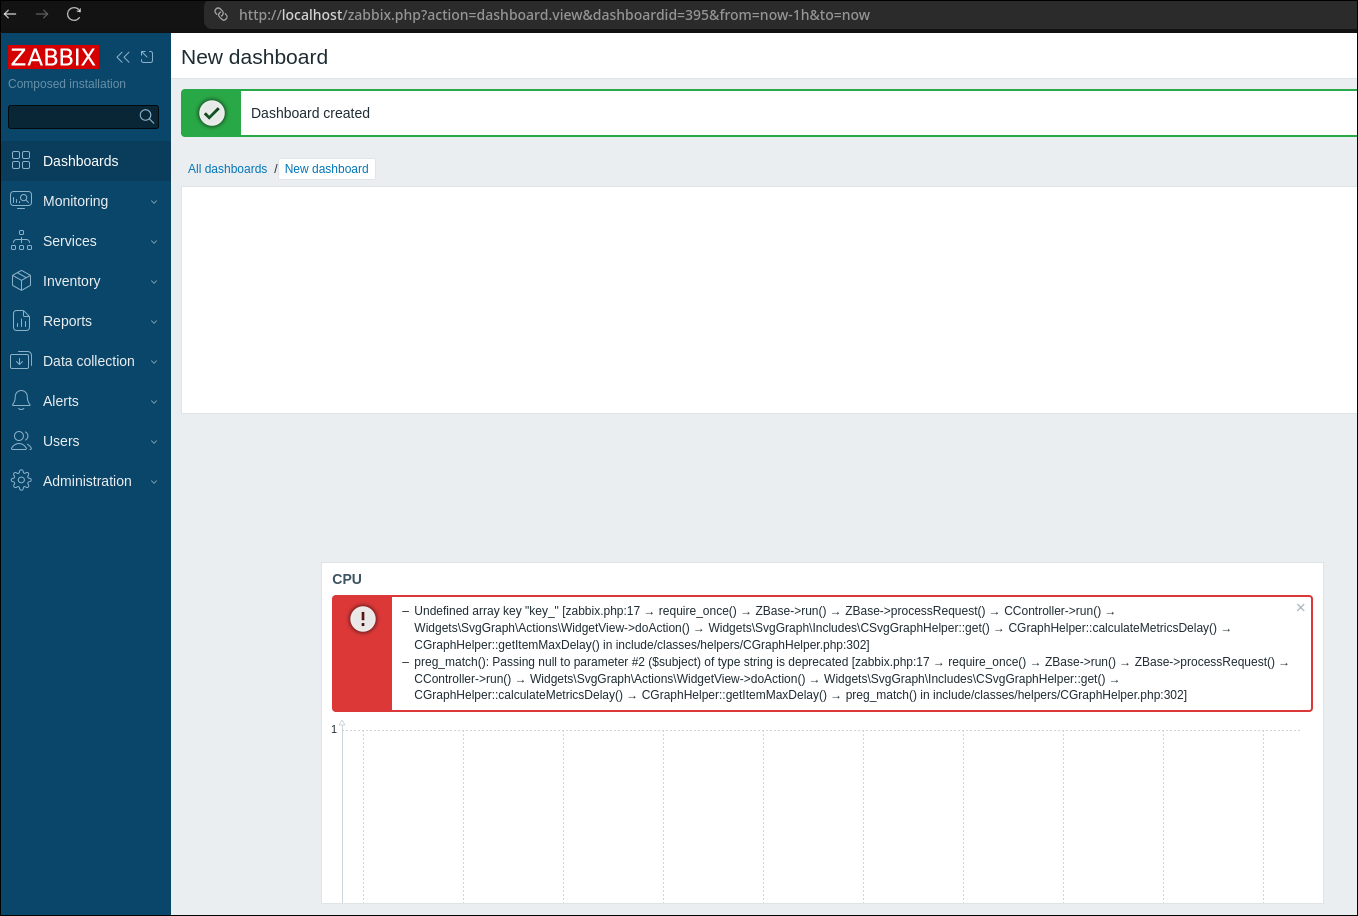Expand the Services menu chevron
Viewport: 1358px width, 916px height.
(154, 242)
